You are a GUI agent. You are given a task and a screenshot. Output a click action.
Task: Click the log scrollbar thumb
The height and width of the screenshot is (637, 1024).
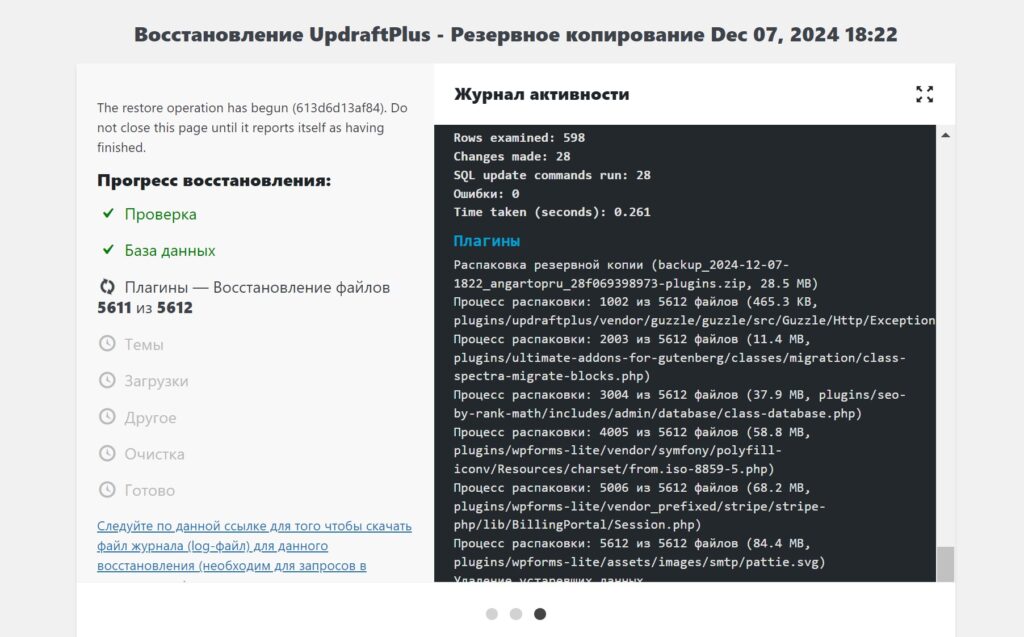[945, 564]
